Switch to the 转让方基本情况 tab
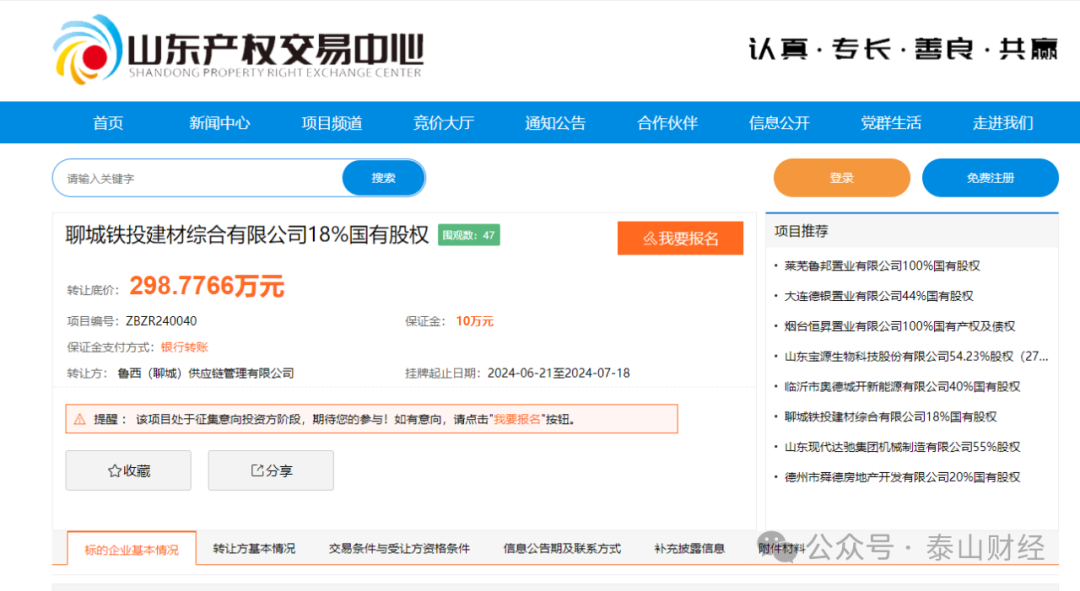Viewport: 1080px width, 591px height. (x=254, y=548)
